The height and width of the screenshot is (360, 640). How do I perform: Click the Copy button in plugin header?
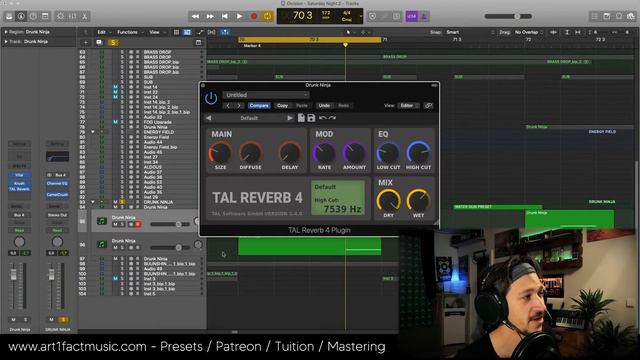tap(282, 106)
